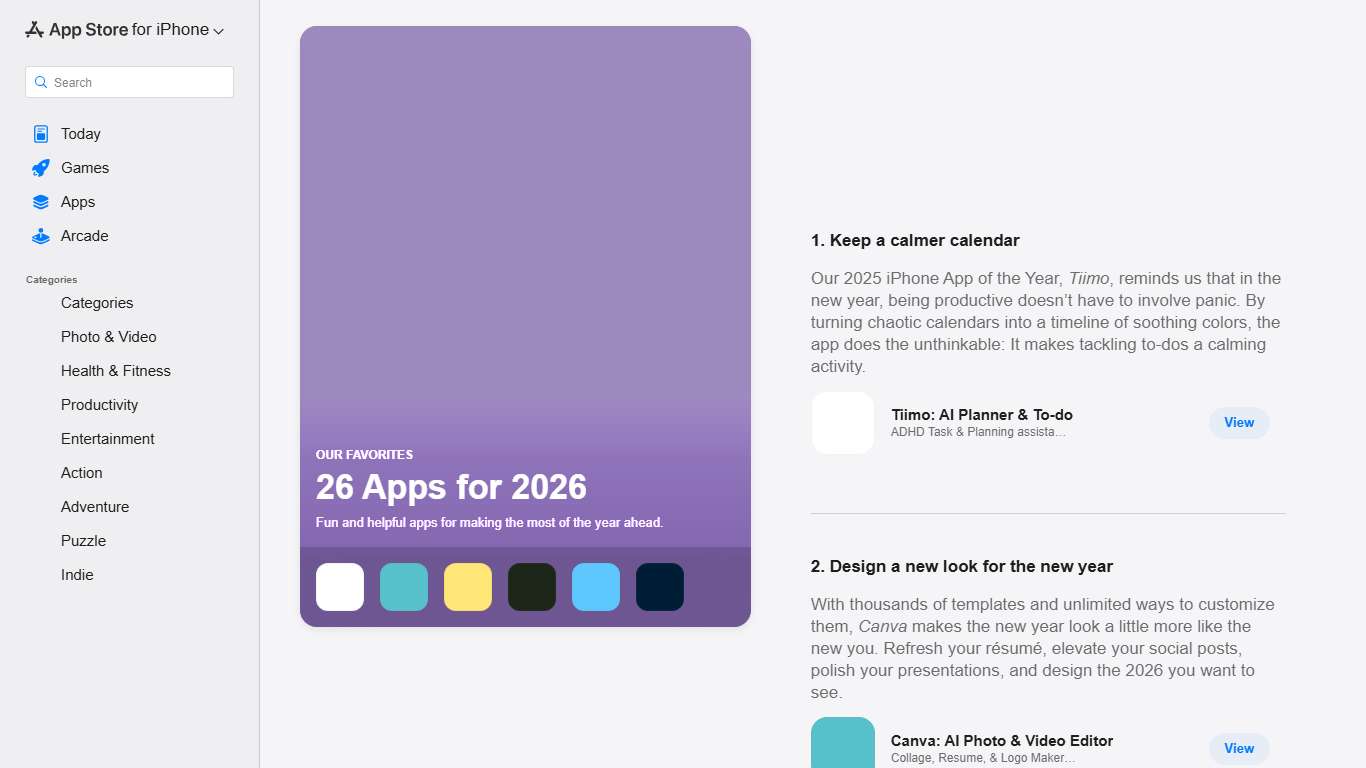Open the Apps section icon
This screenshot has height=768, width=1366.
(40, 201)
